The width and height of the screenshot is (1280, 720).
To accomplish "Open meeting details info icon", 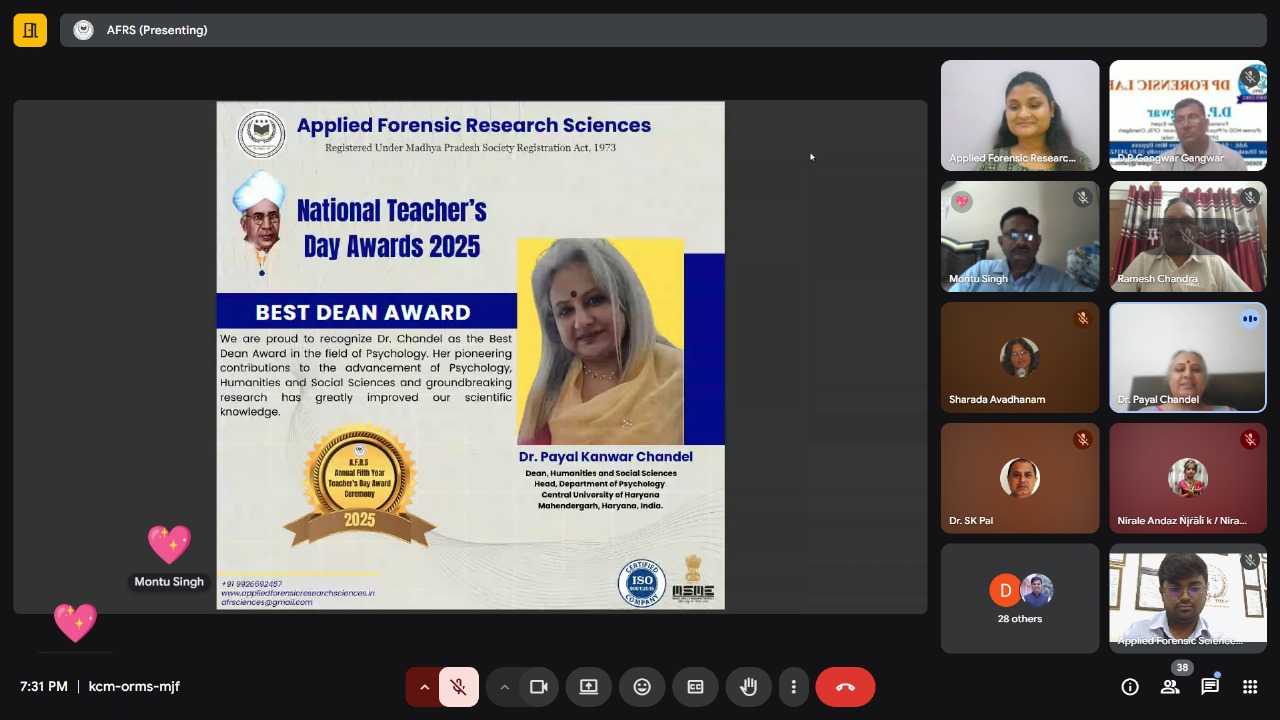I will [1130, 687].
